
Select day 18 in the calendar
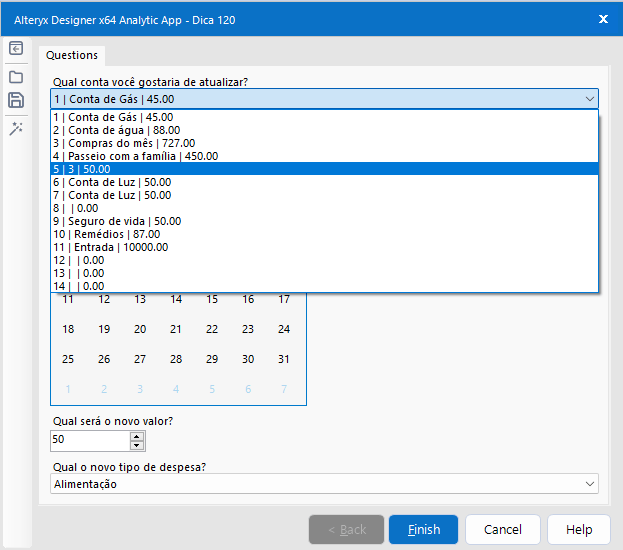coord(68,329)
